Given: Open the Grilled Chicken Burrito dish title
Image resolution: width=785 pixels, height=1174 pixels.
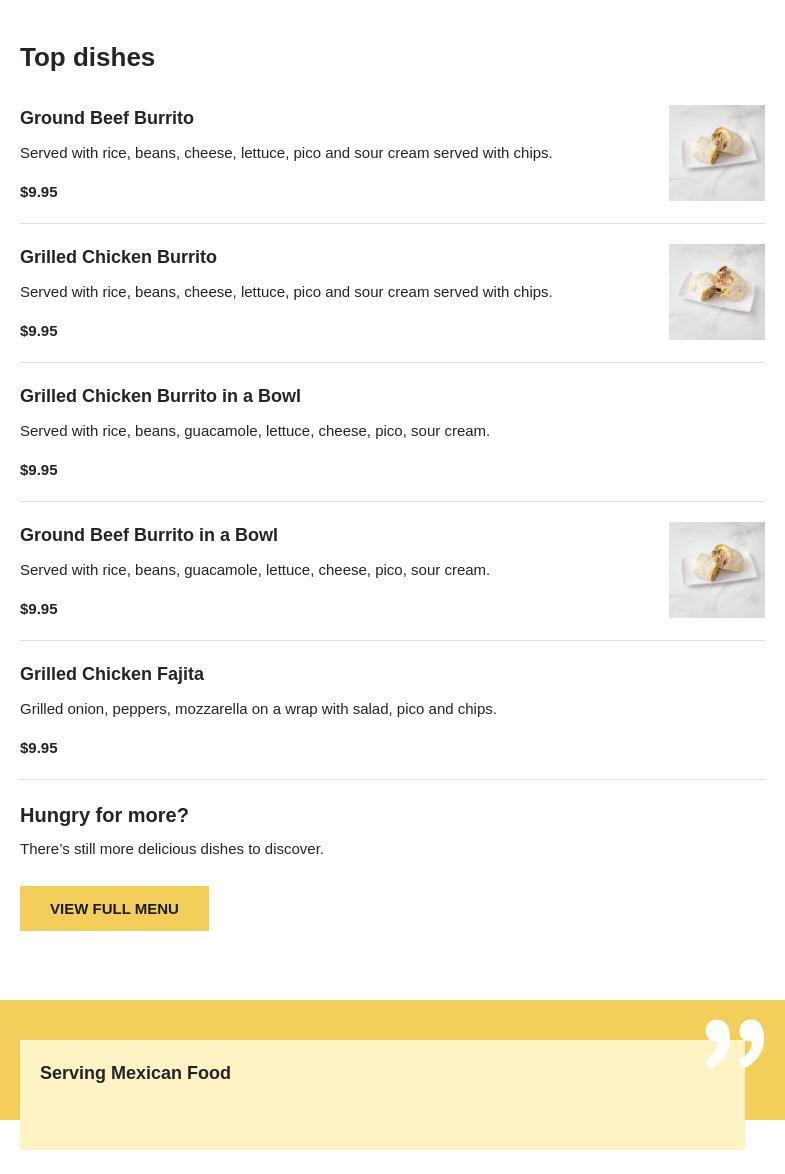Looking at the screenshot, I should (x=118, y=257).
